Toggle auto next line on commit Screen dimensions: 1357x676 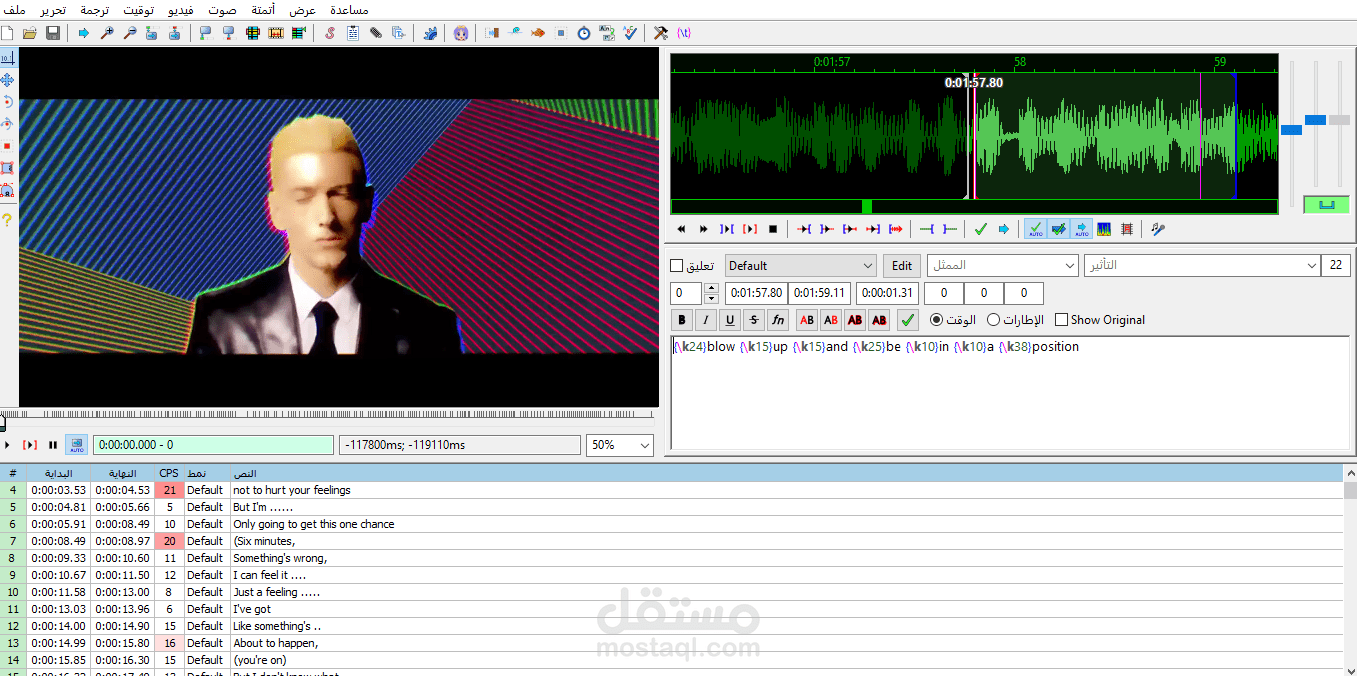(x=1058, y=229)
